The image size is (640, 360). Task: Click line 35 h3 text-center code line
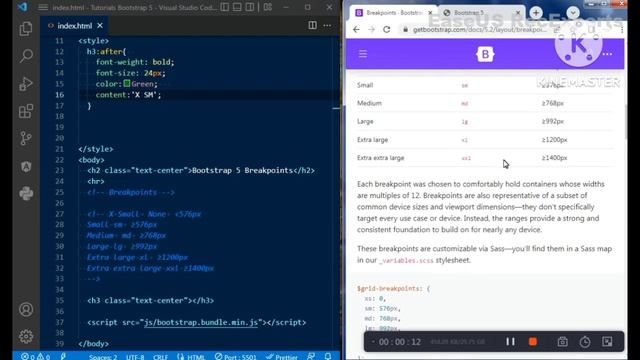point(151,301)
